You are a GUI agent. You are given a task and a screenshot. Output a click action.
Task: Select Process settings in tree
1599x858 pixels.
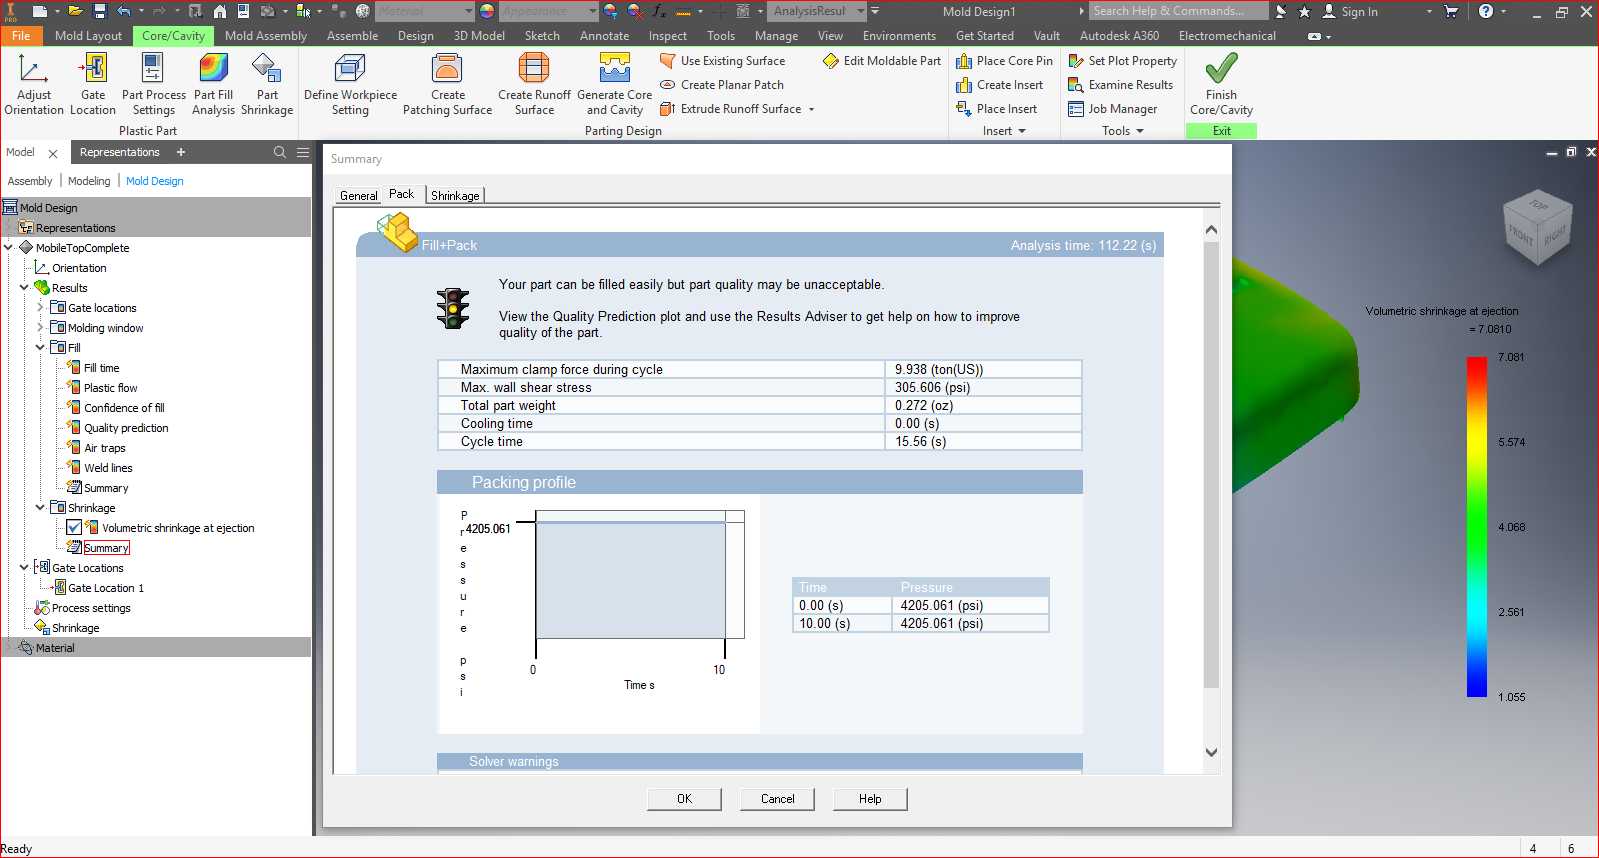tap(91, 608)
